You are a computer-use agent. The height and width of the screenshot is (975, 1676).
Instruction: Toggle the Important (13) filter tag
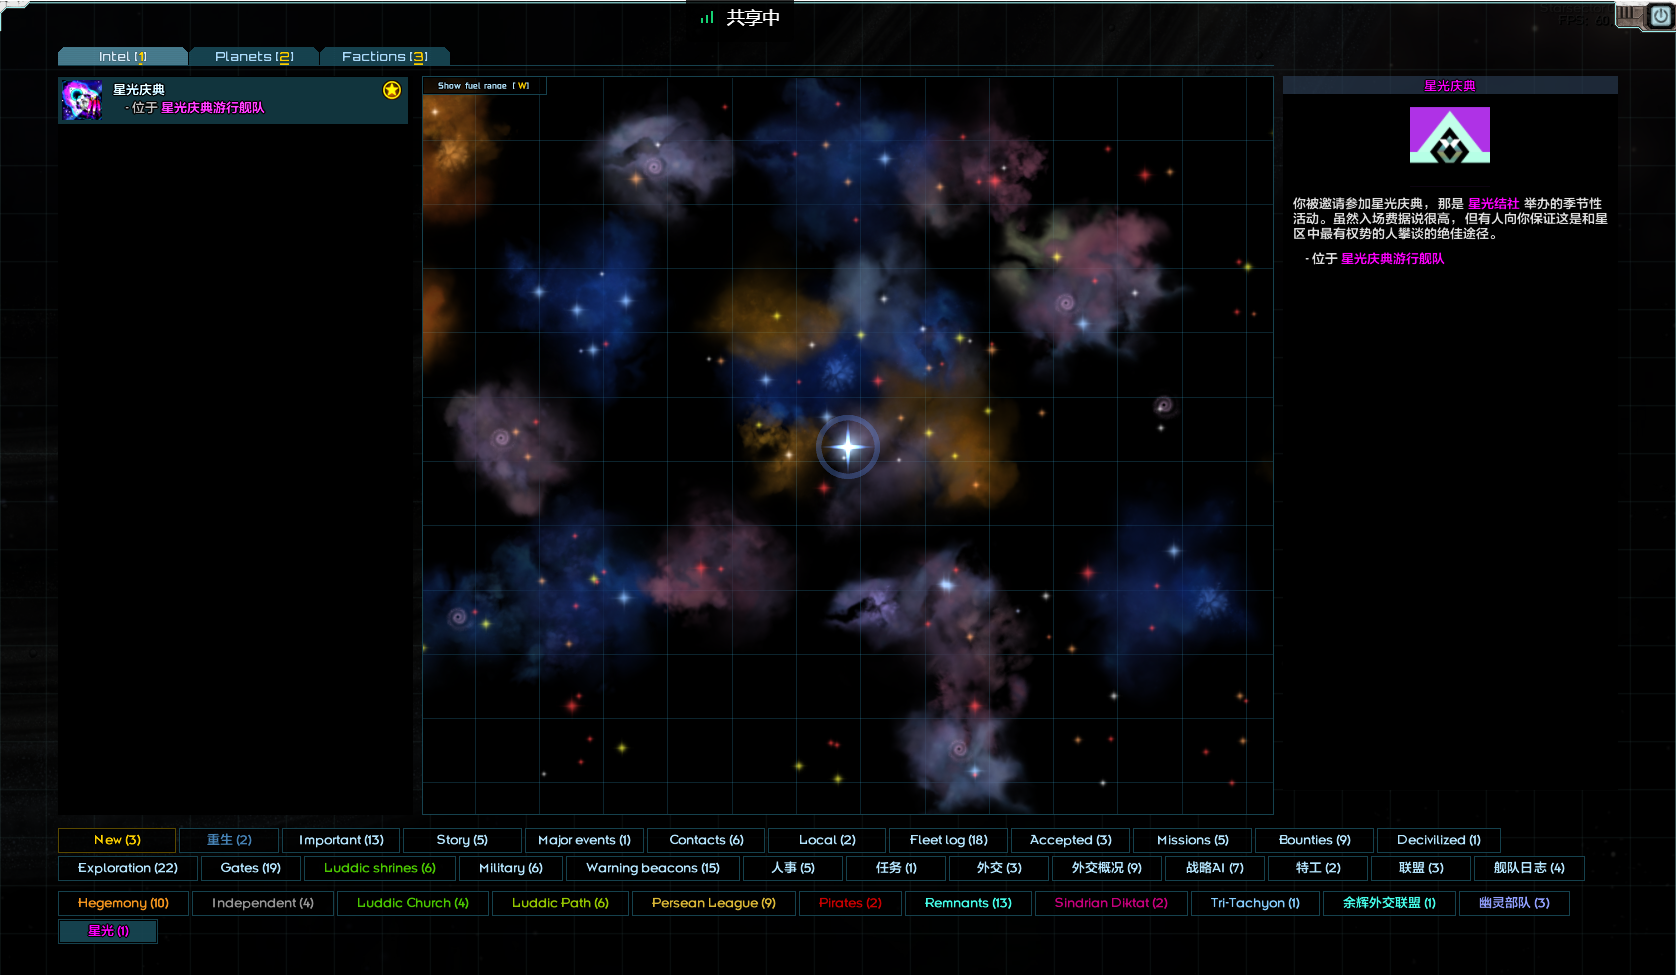pos(341,840)
